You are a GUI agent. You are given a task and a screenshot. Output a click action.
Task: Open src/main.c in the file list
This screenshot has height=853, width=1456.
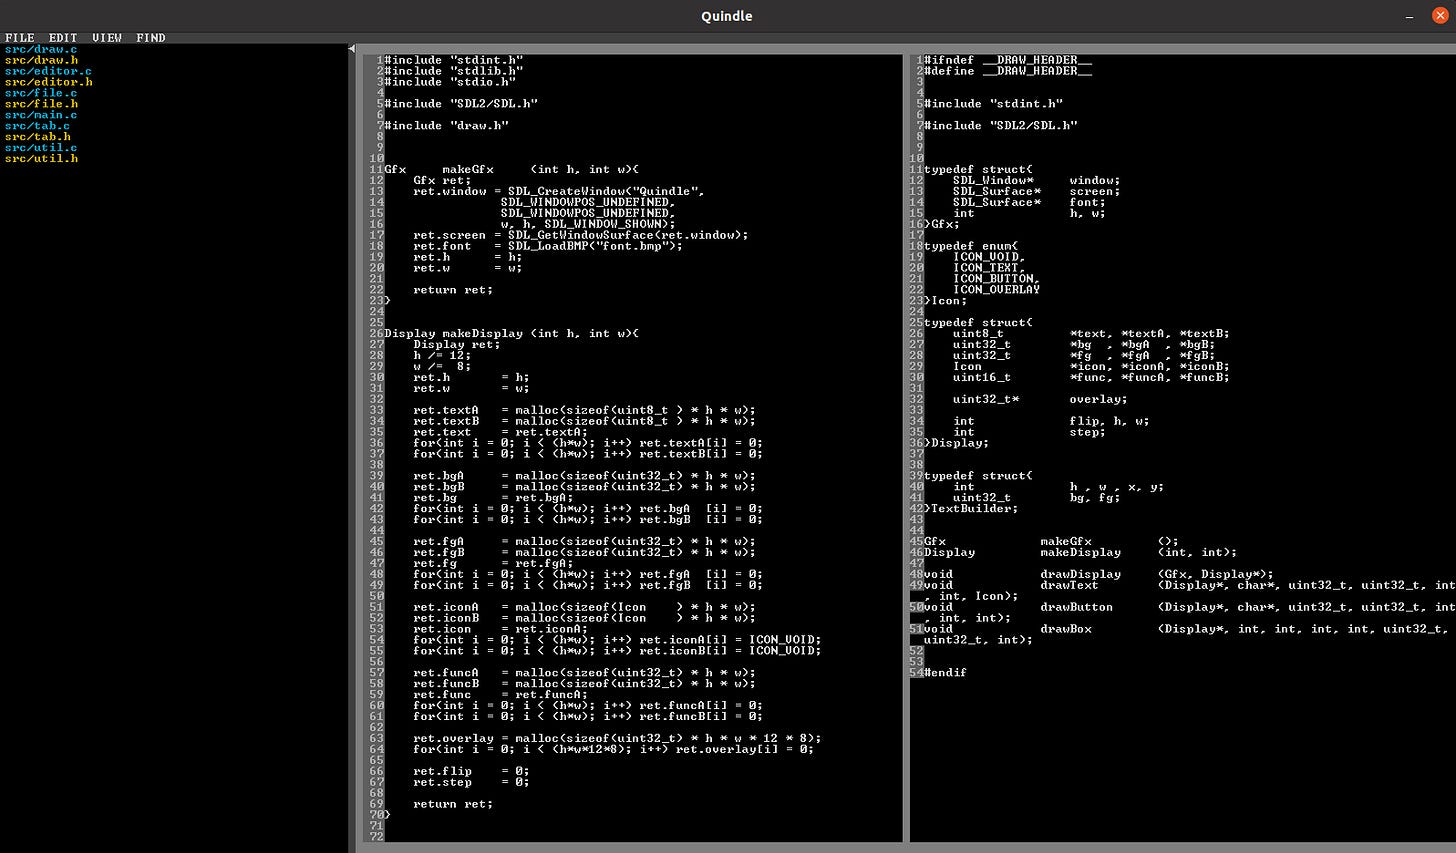[41, 115]
